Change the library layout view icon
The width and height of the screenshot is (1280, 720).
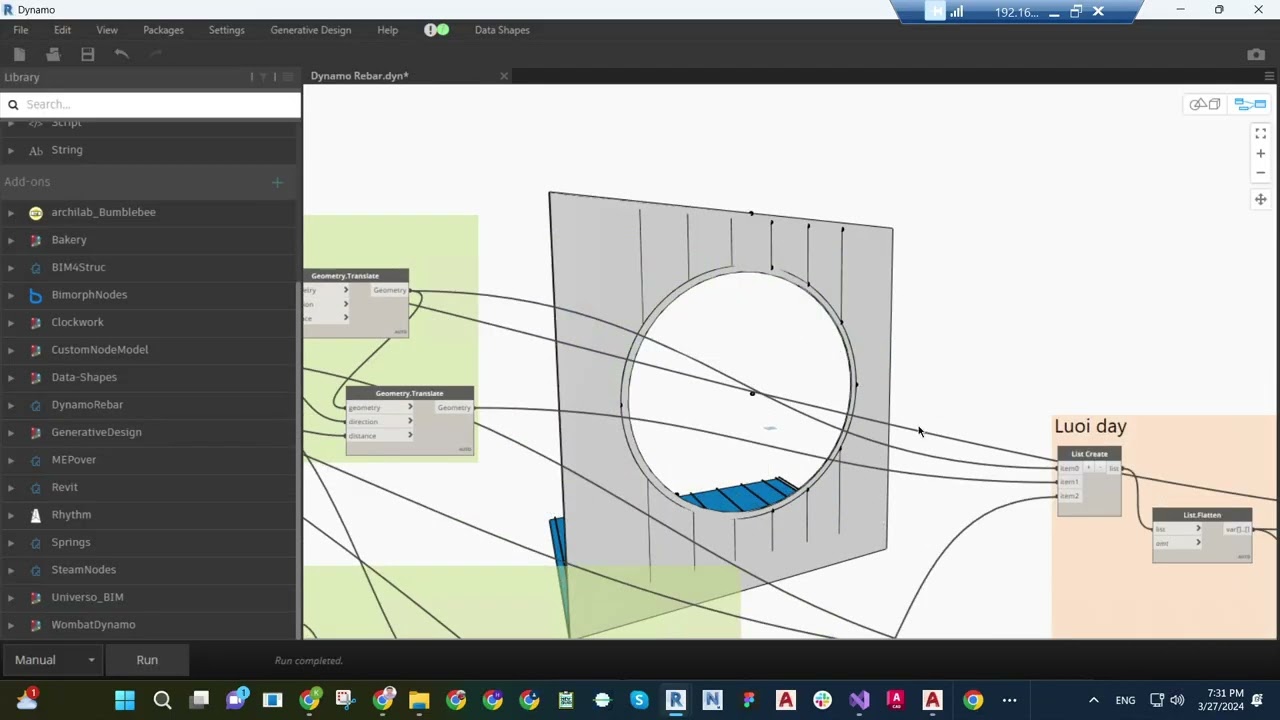(288, 77)
